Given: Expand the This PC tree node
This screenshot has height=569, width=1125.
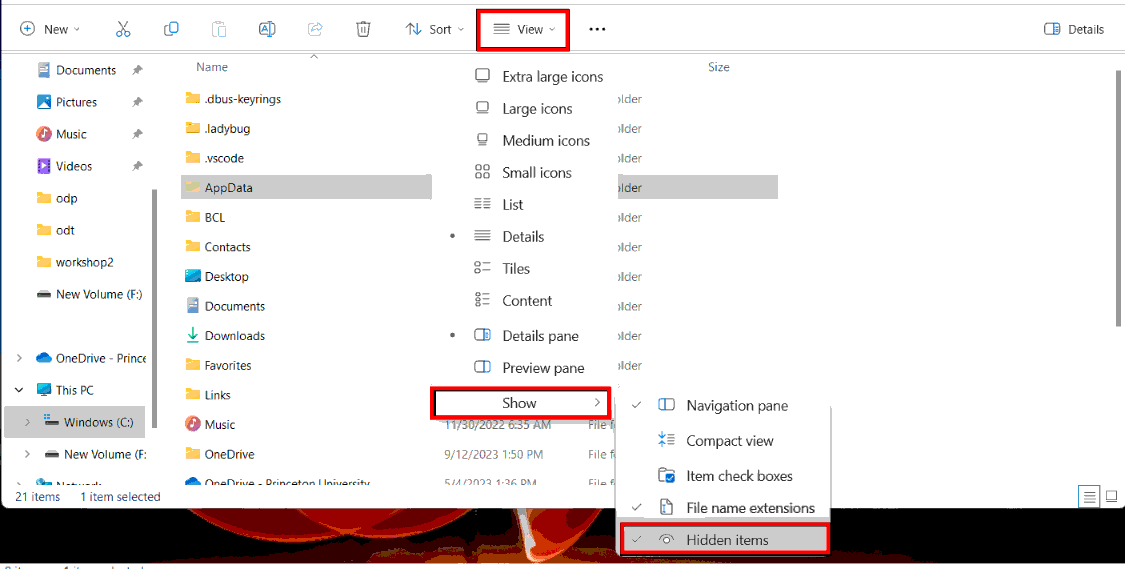Looking at the screenshot, I should click(x=20, y=390).
